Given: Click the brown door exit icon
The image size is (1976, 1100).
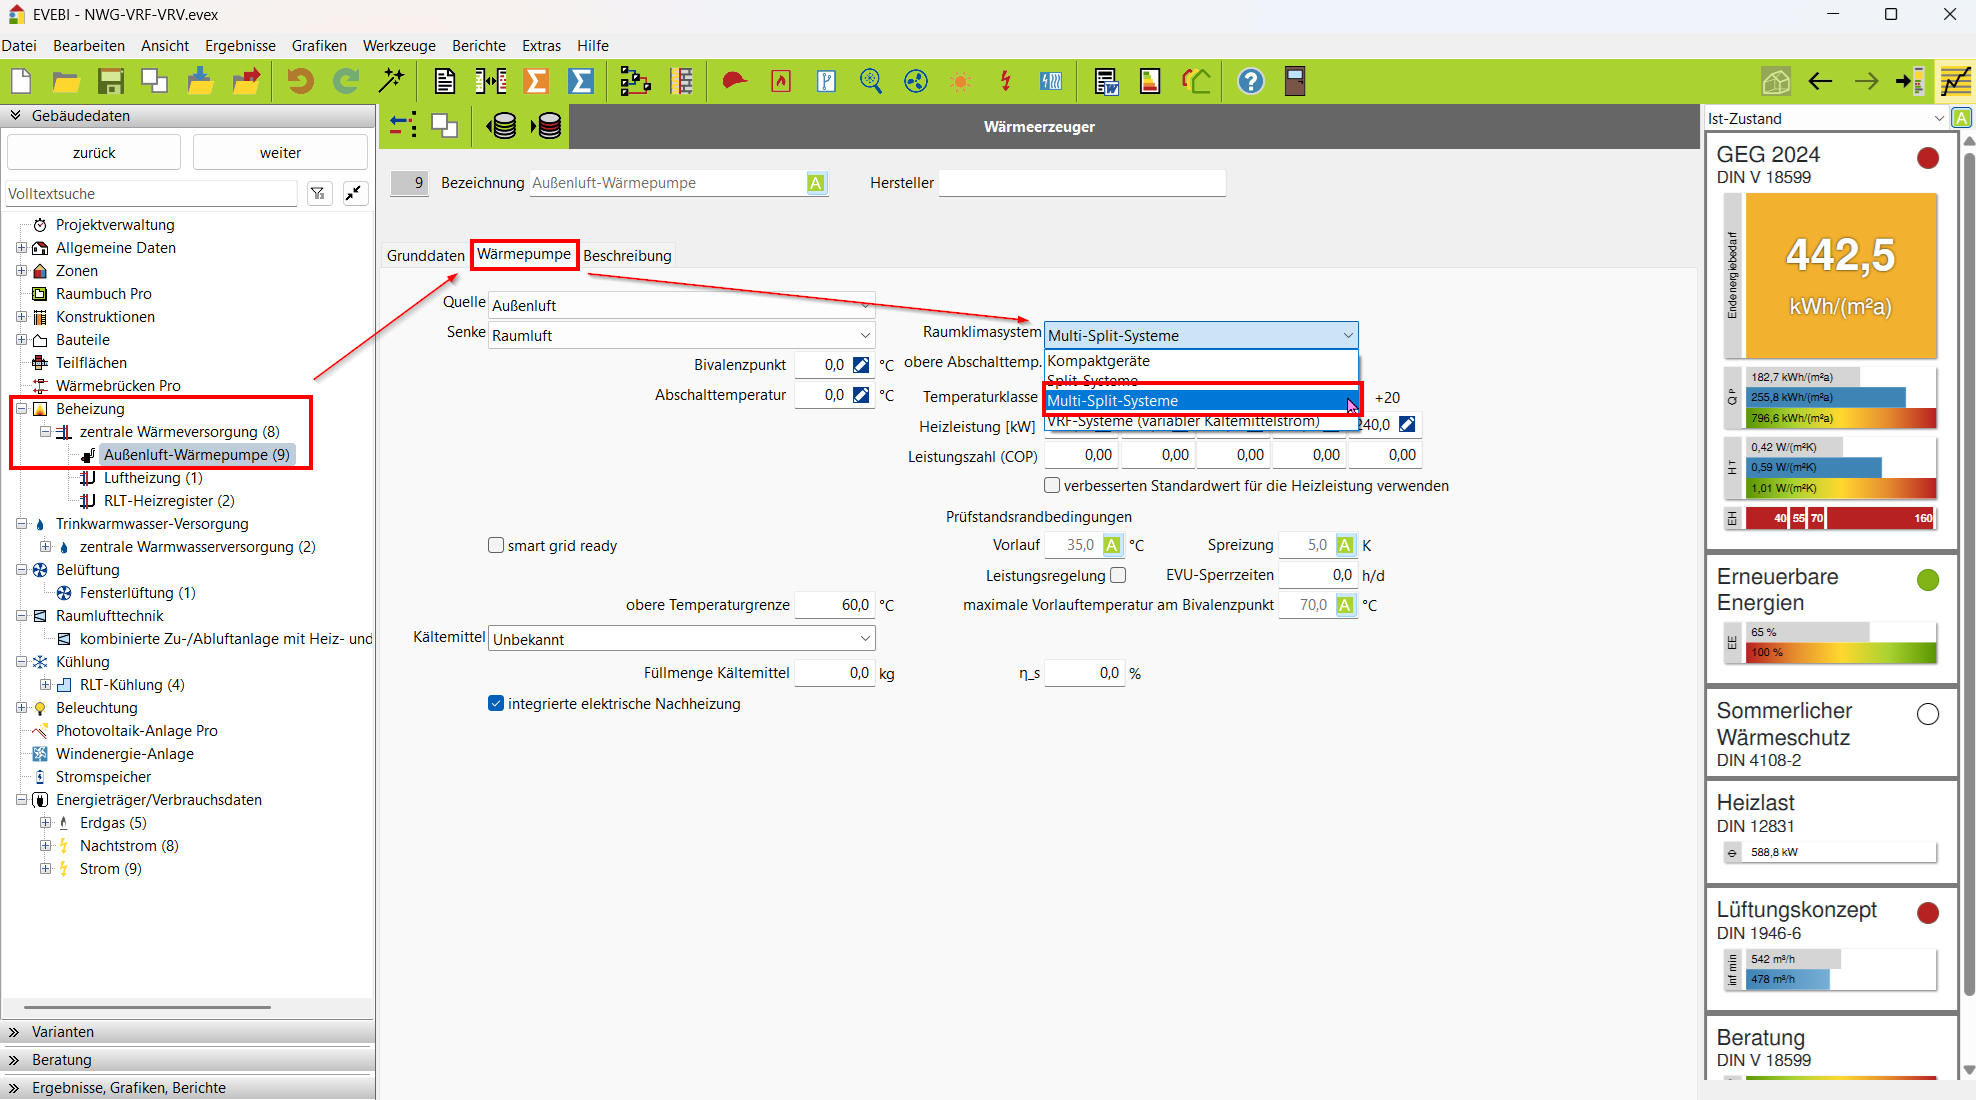Looking at the screenshot, I should coord(1295,81).
